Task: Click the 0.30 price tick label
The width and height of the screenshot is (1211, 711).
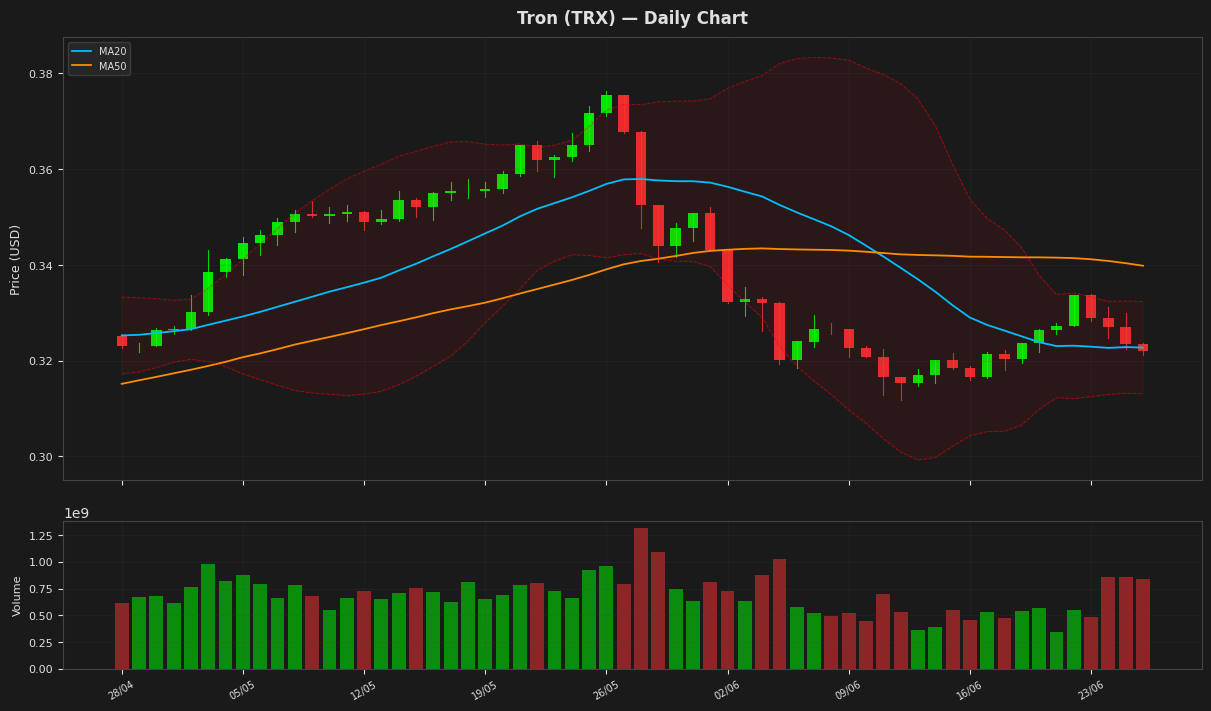Action: [42, 457]
